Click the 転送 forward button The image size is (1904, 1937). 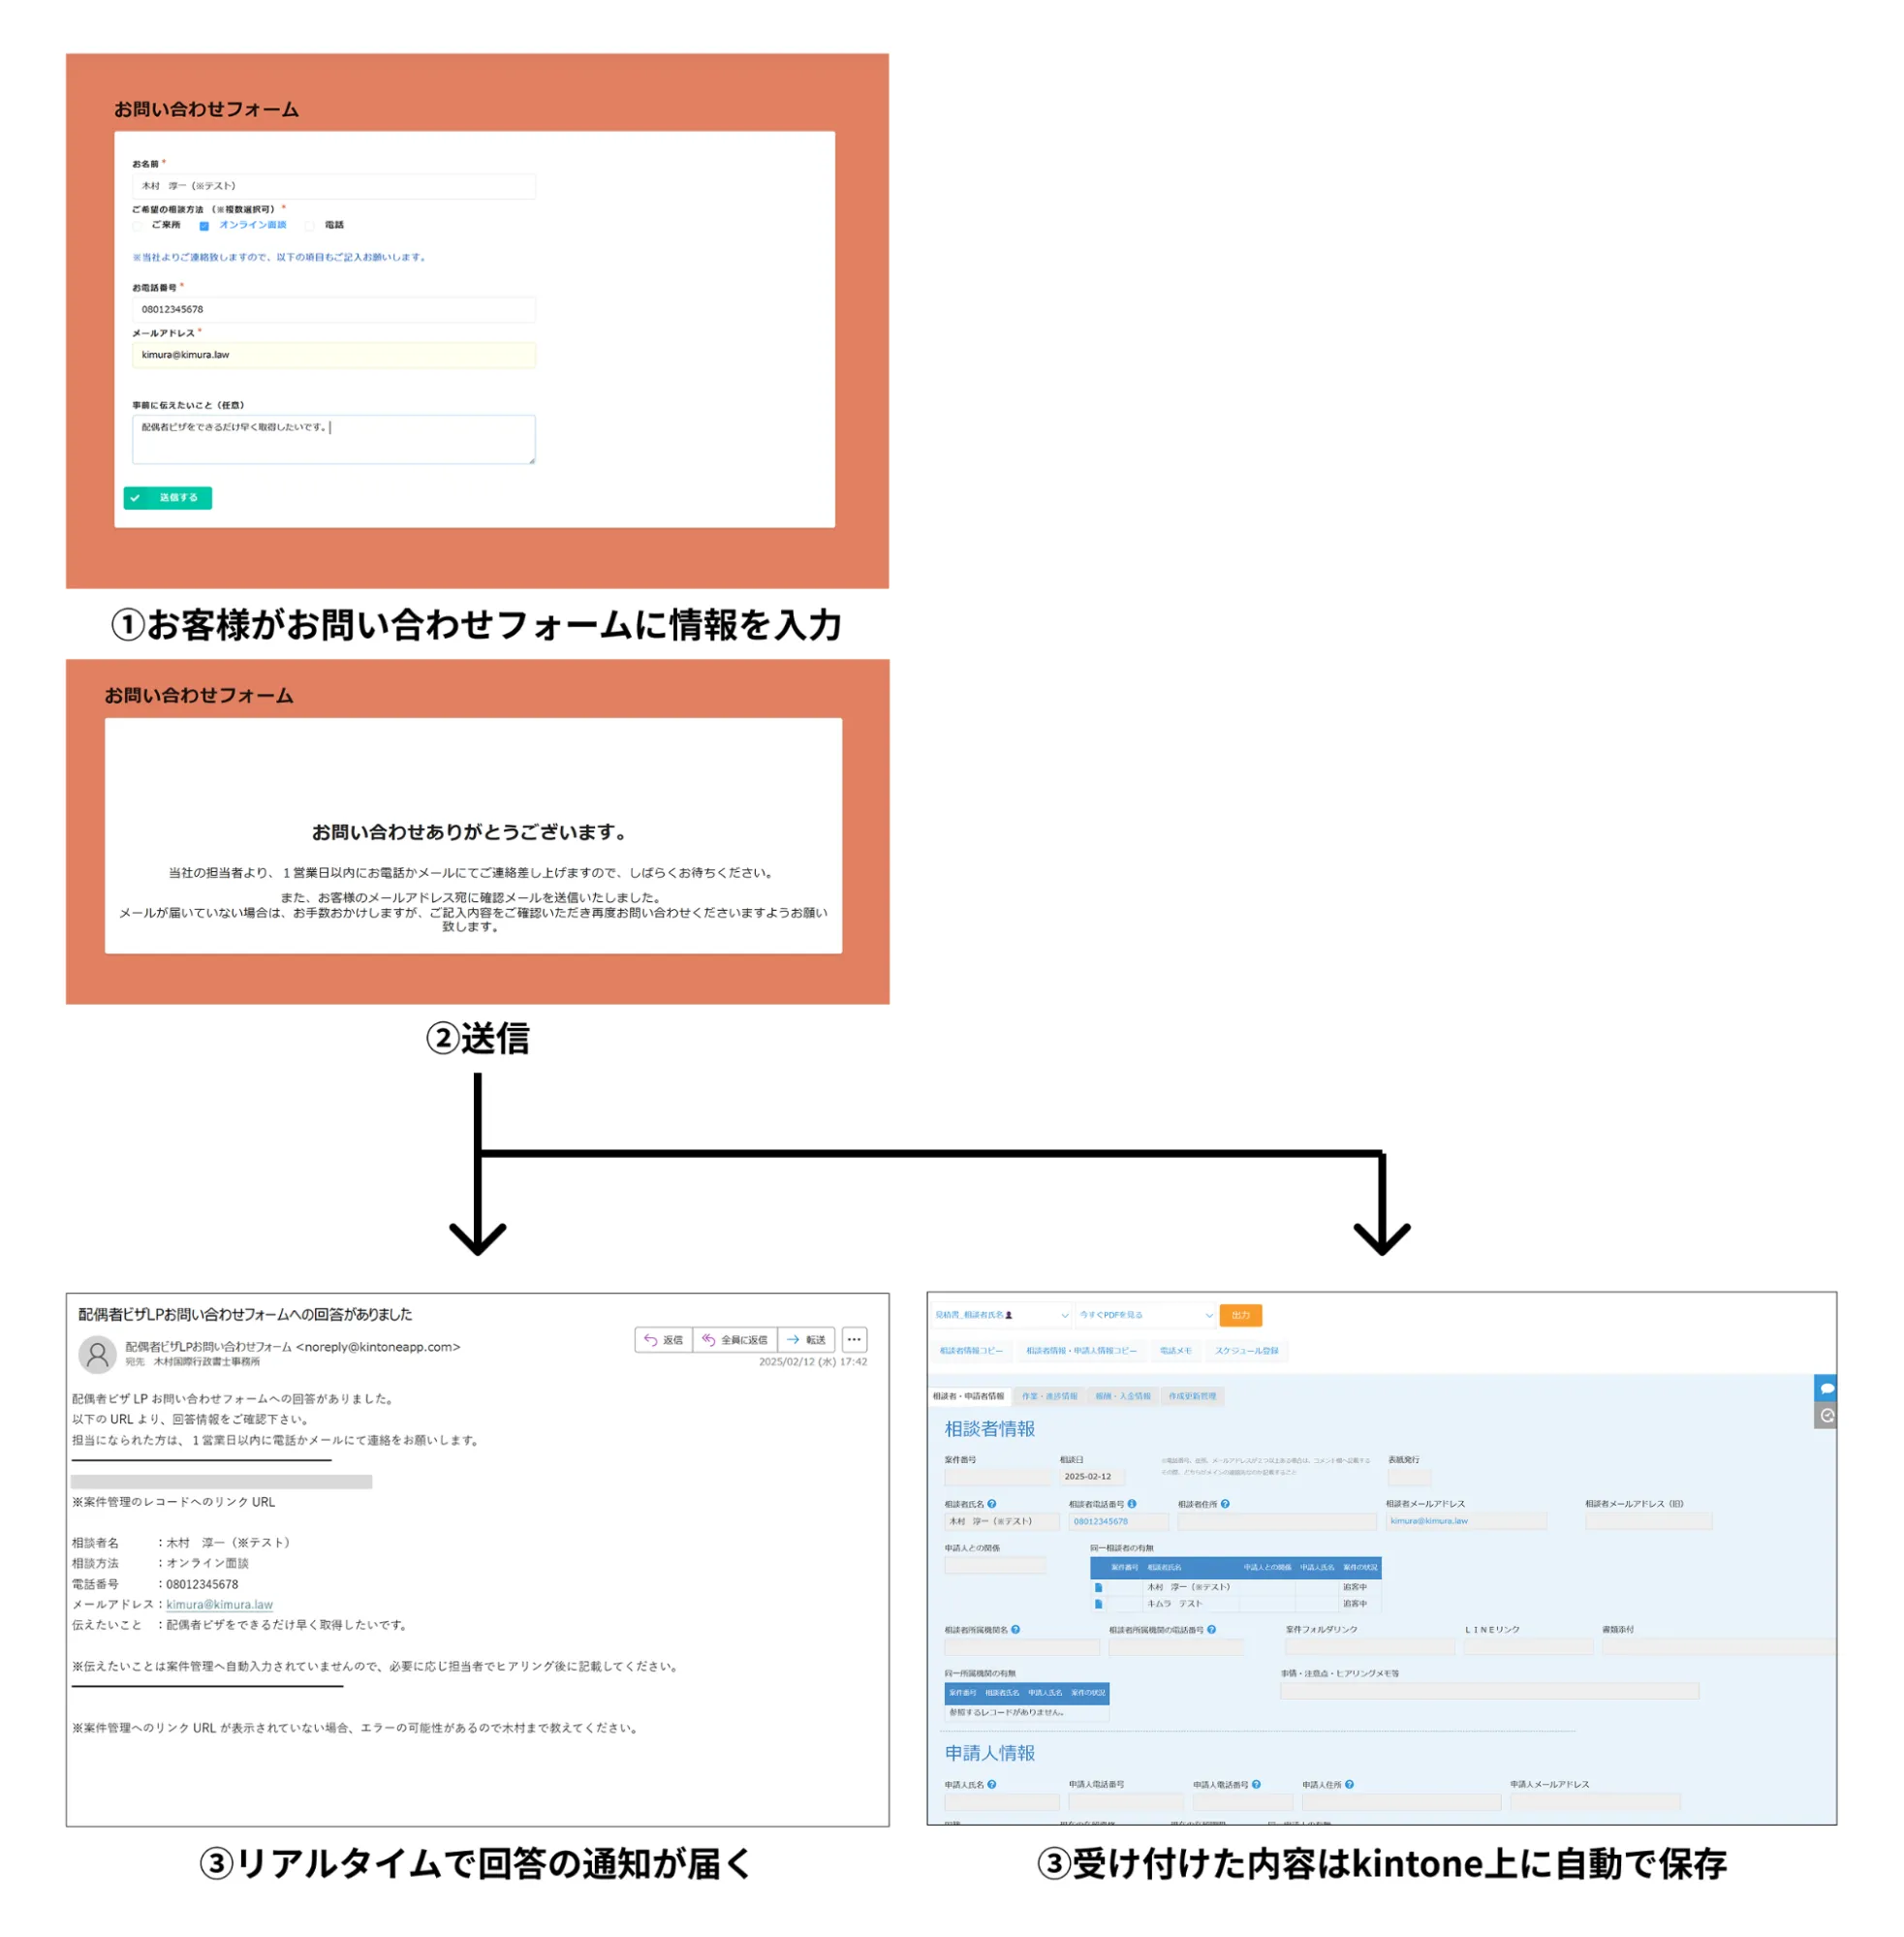(x=806, y=1340)
